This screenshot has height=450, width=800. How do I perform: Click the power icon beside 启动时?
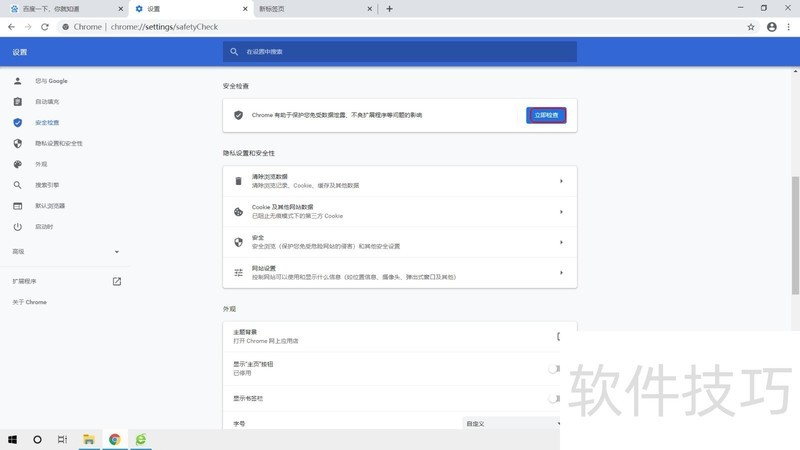coord(18,227)
